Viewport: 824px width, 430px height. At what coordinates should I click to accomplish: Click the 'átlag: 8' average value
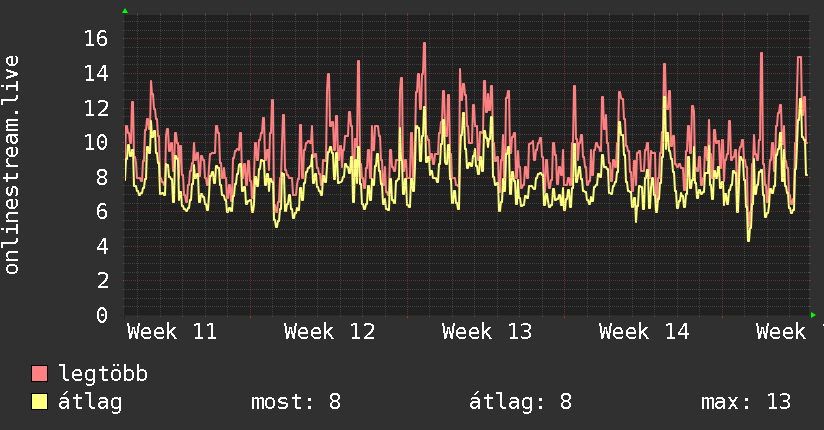coord(520,402)
